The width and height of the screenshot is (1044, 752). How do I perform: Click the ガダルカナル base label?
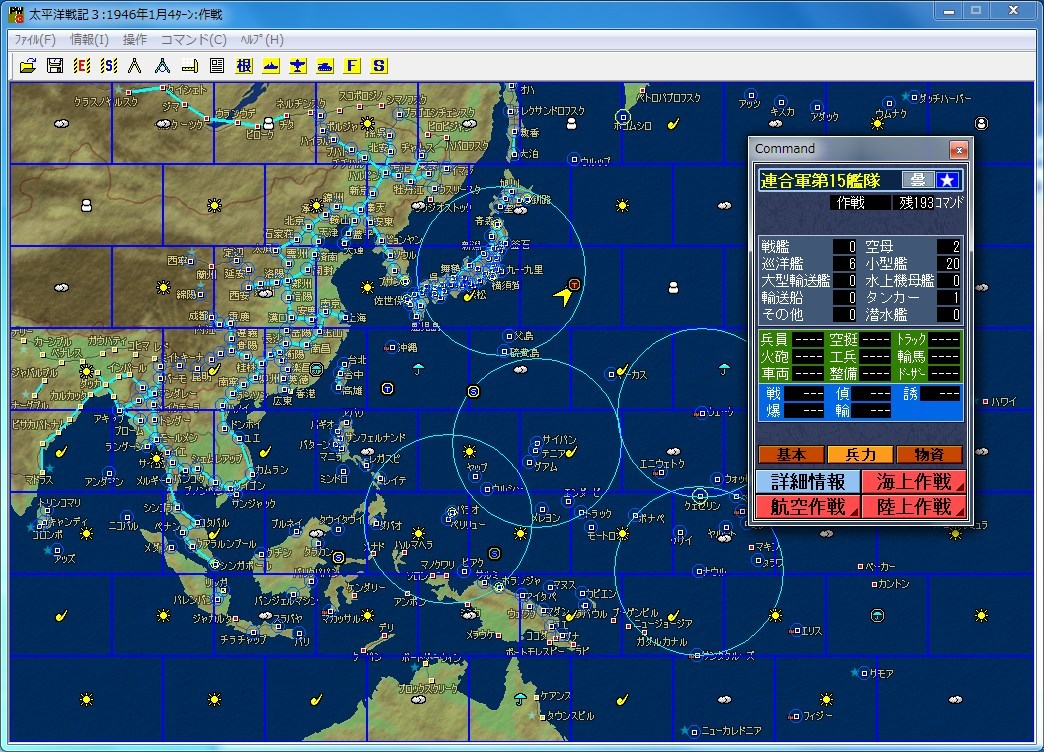coord(662,641)
